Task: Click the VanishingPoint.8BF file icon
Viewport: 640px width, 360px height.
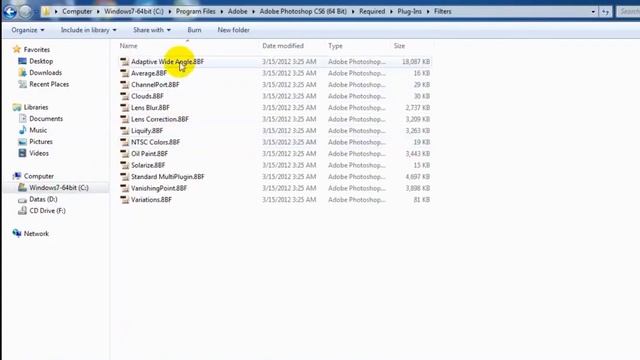Action: pos(124,188)
